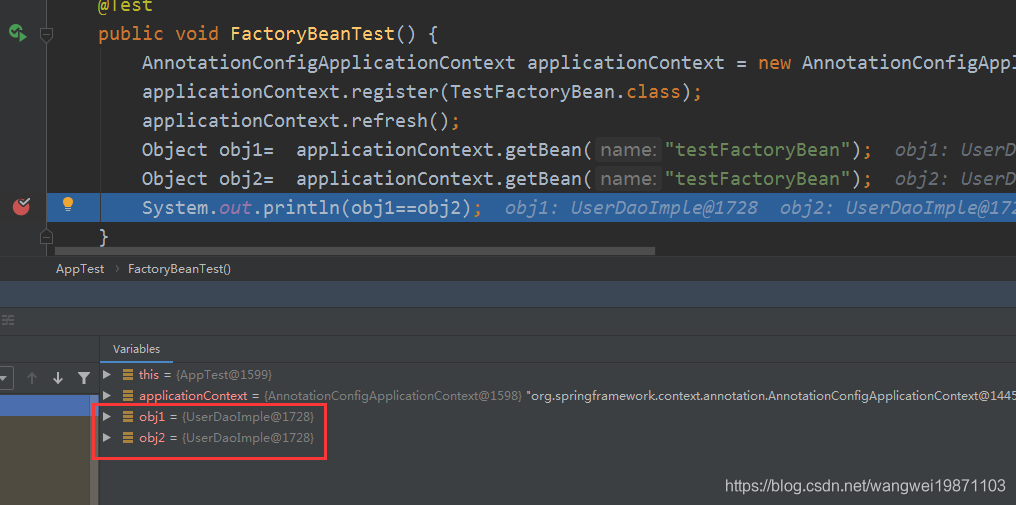Toggle the breakpoint on the println line

[21, 207]
